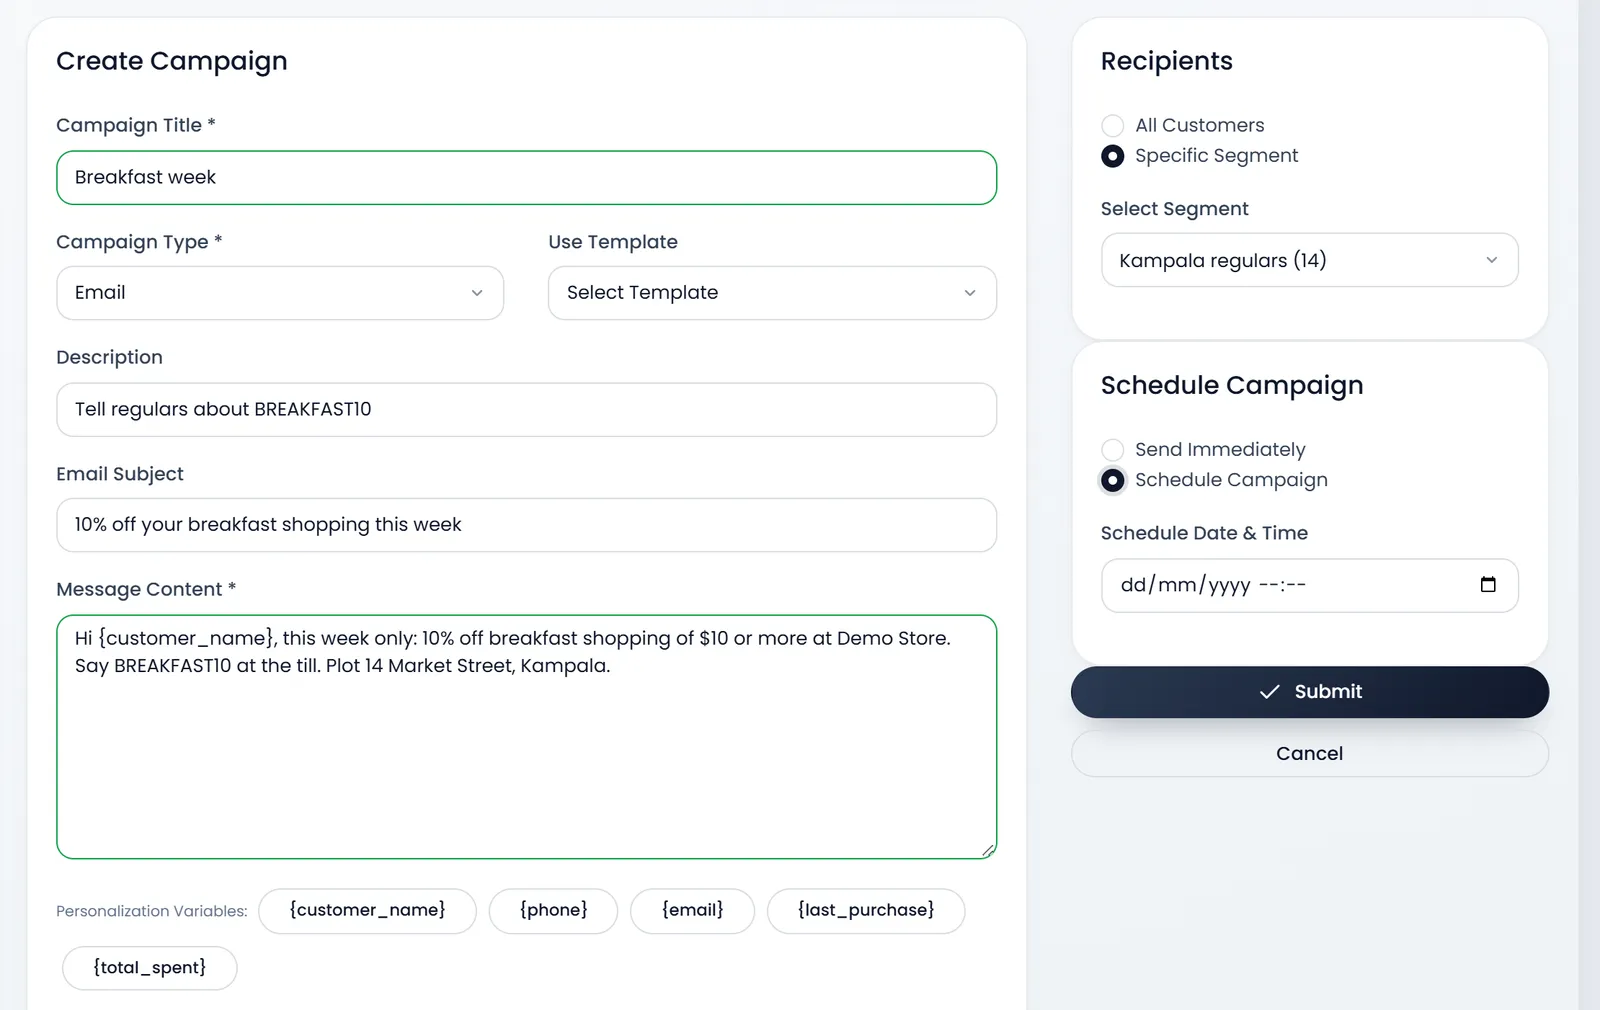1600x1010 pixels.
Task: Add the {total_spent} variable chip
Action: tap(149, 968)
